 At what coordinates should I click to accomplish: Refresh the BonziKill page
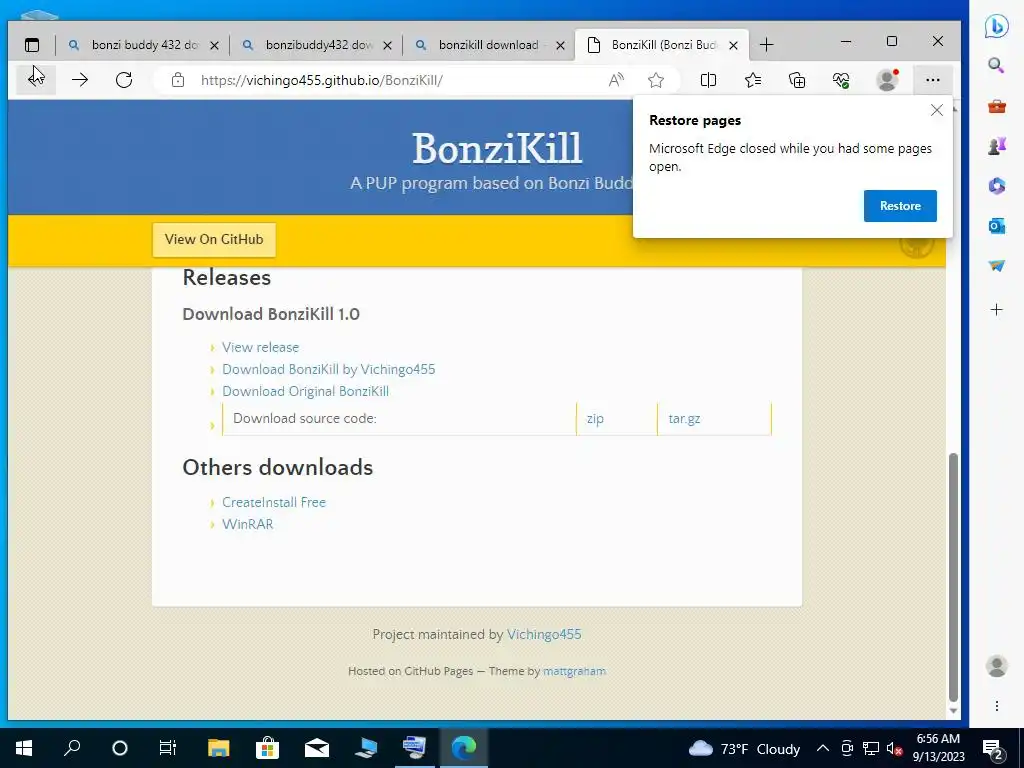123,80
